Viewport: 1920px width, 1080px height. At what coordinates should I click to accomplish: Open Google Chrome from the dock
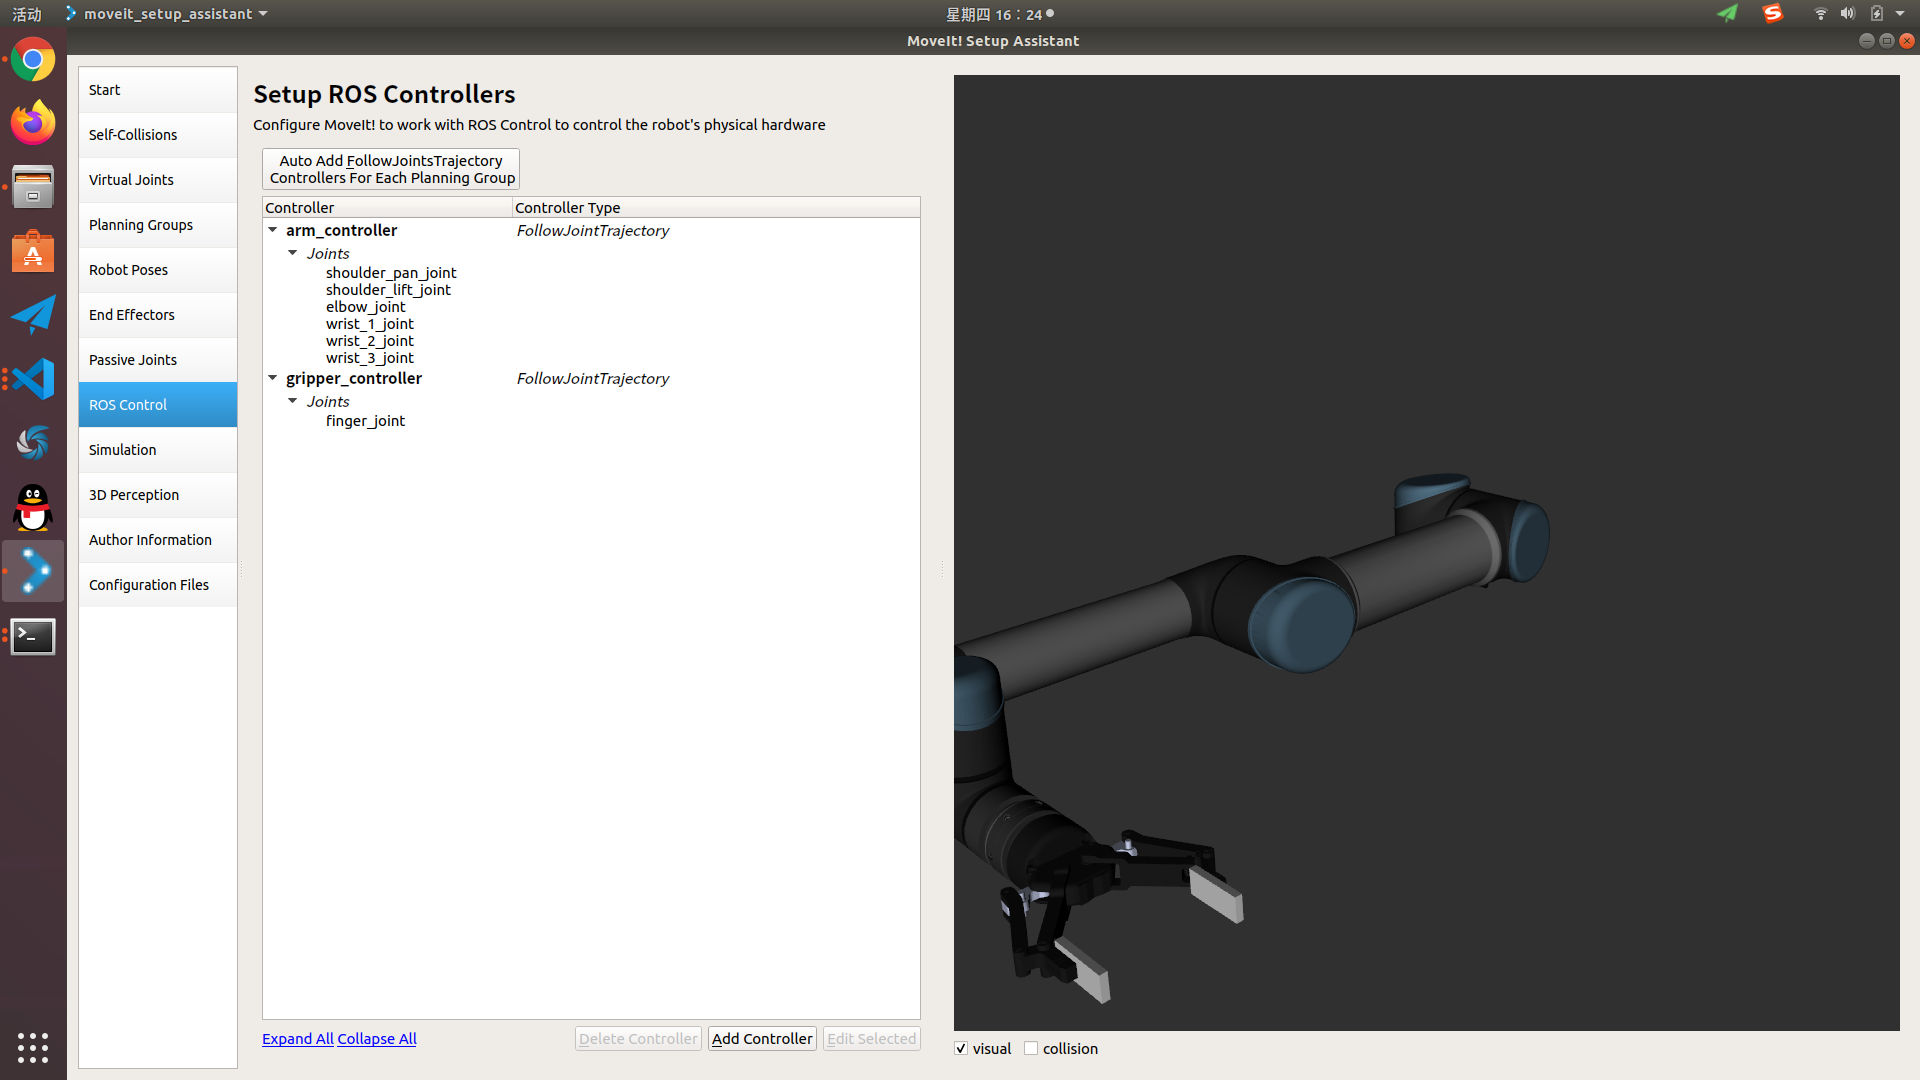[33, 61]
